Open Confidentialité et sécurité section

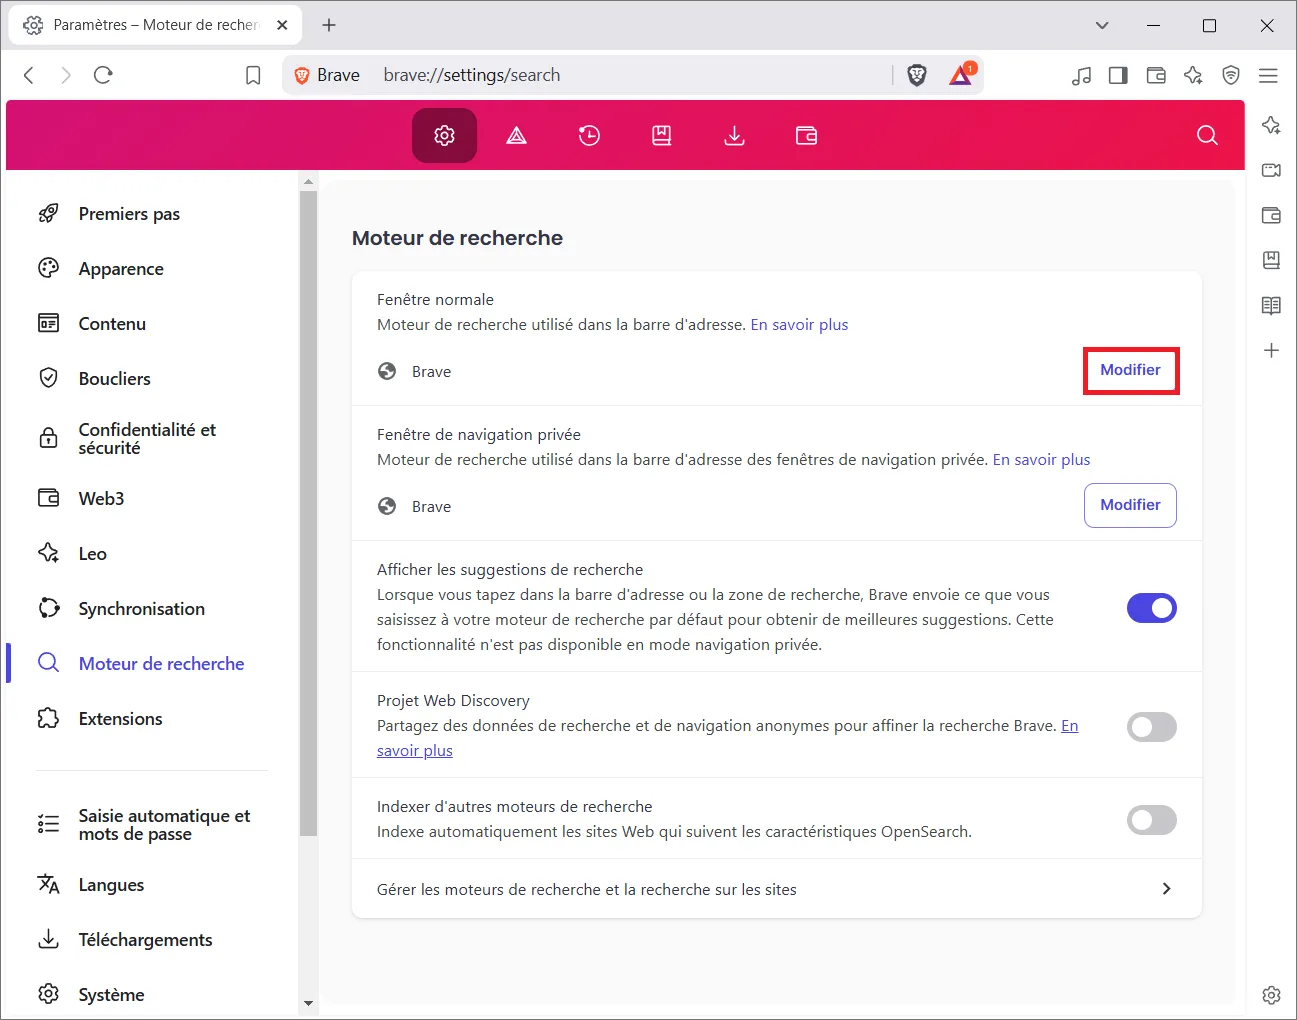147,439
